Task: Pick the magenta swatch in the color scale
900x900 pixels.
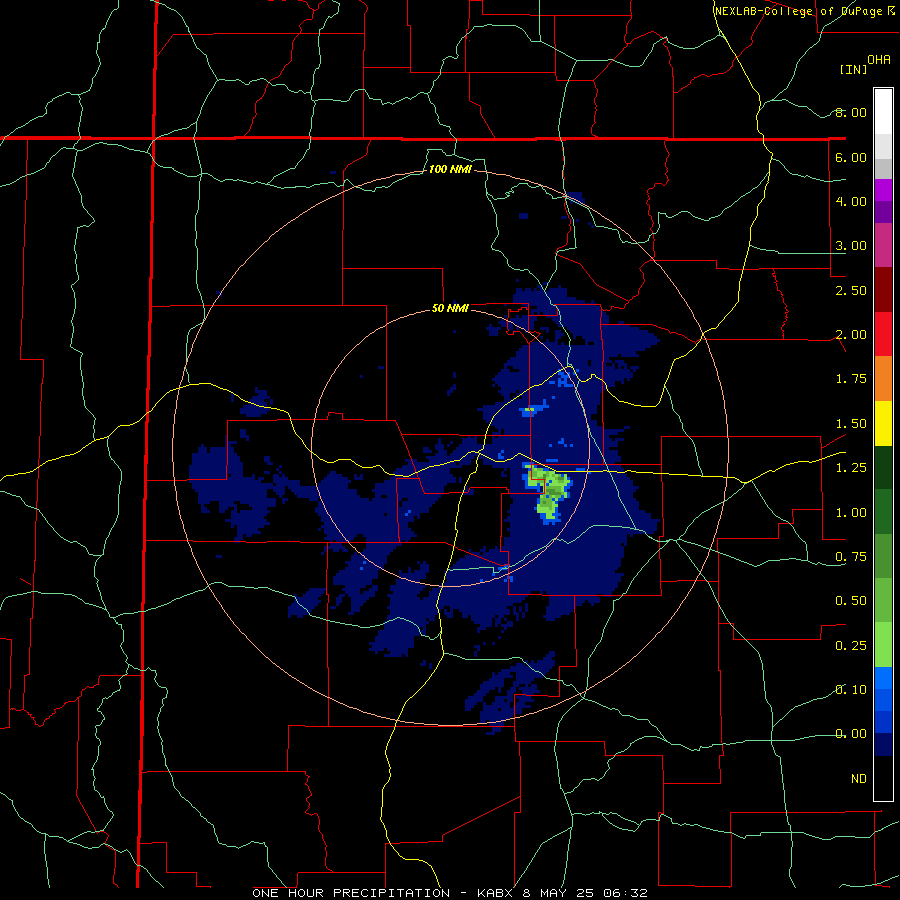Action: coord(883,190)
